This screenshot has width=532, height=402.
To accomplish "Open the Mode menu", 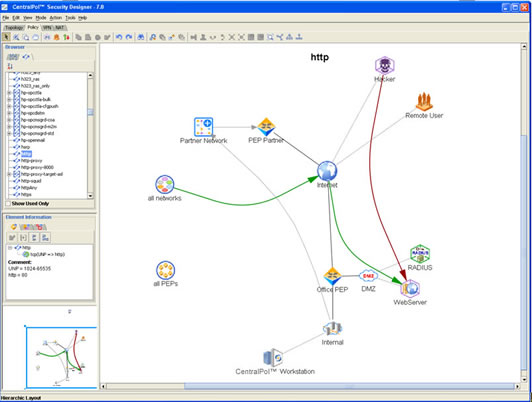I will (x=41, y=18).
